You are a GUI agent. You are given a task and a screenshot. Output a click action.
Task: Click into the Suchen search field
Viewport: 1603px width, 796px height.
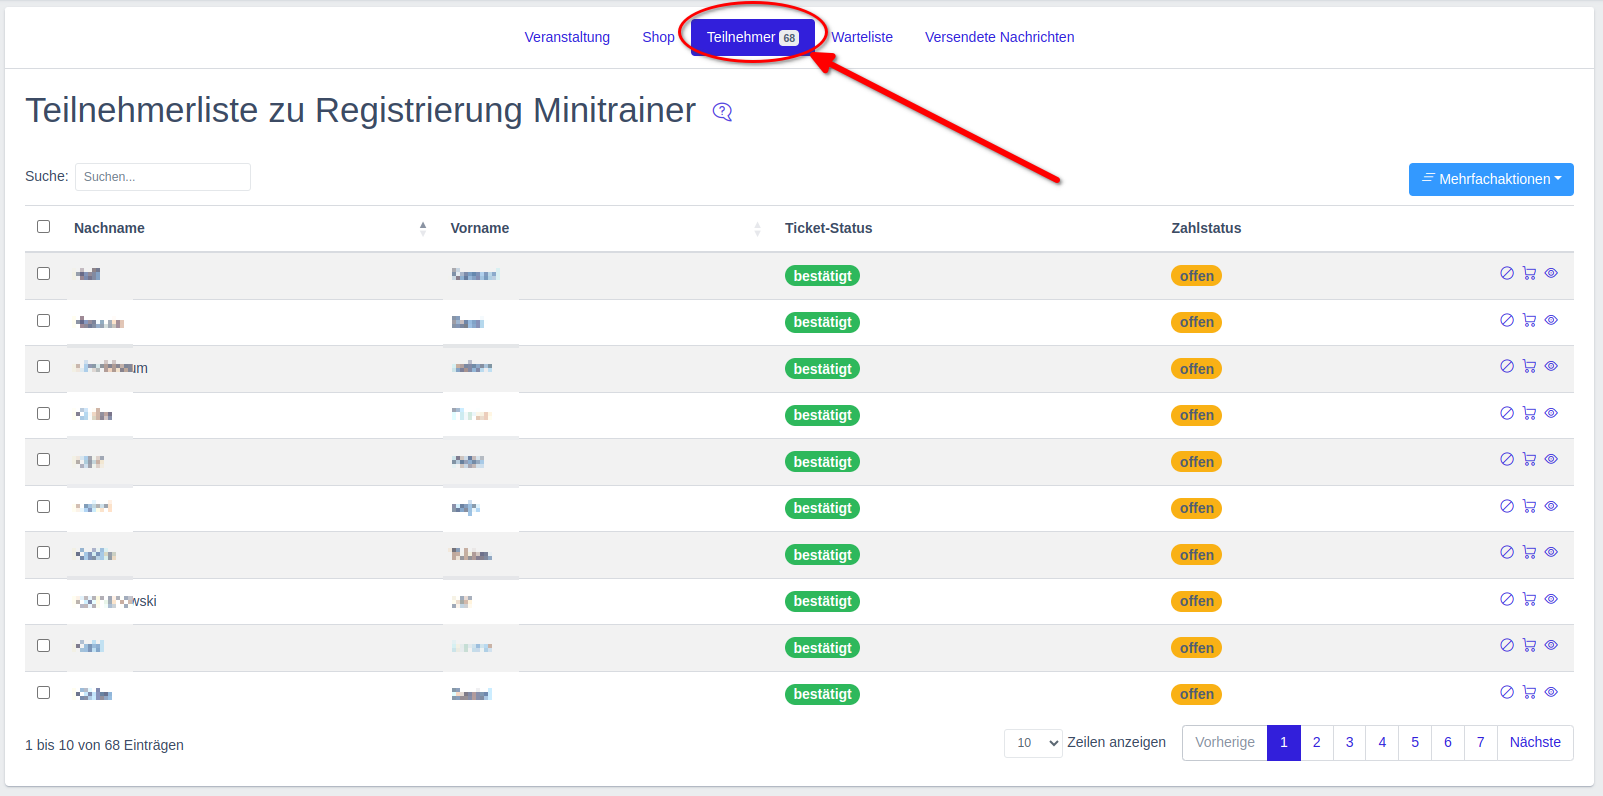coord(163,177)
